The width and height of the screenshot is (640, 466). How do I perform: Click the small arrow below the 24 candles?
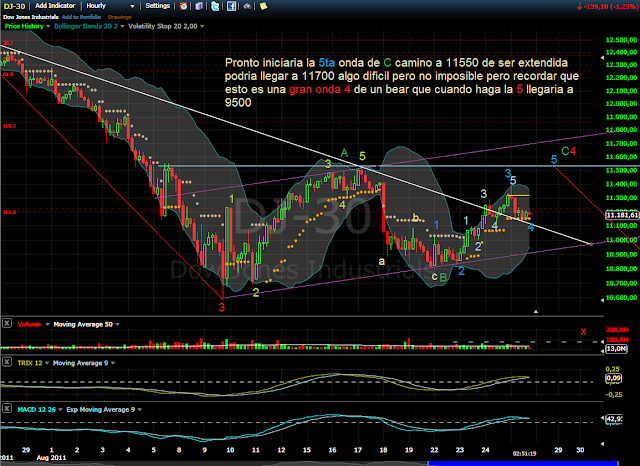coord(536,311)
